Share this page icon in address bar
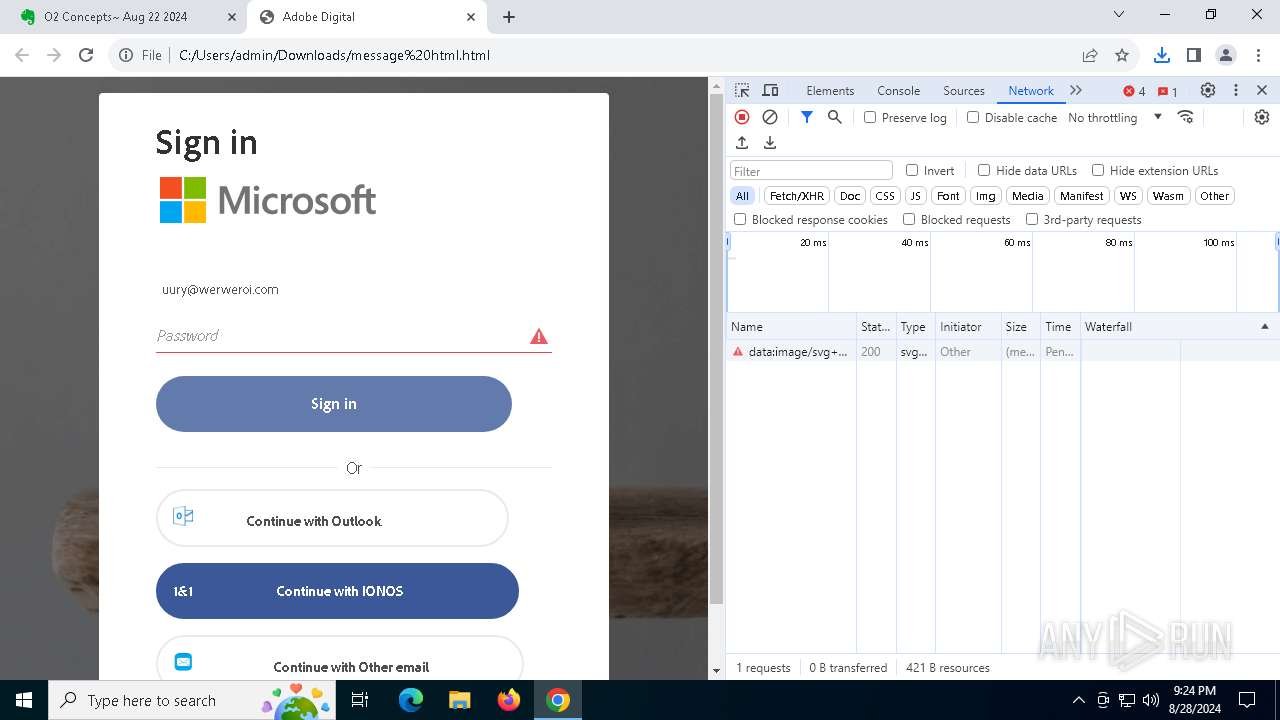 (1090, 55)
